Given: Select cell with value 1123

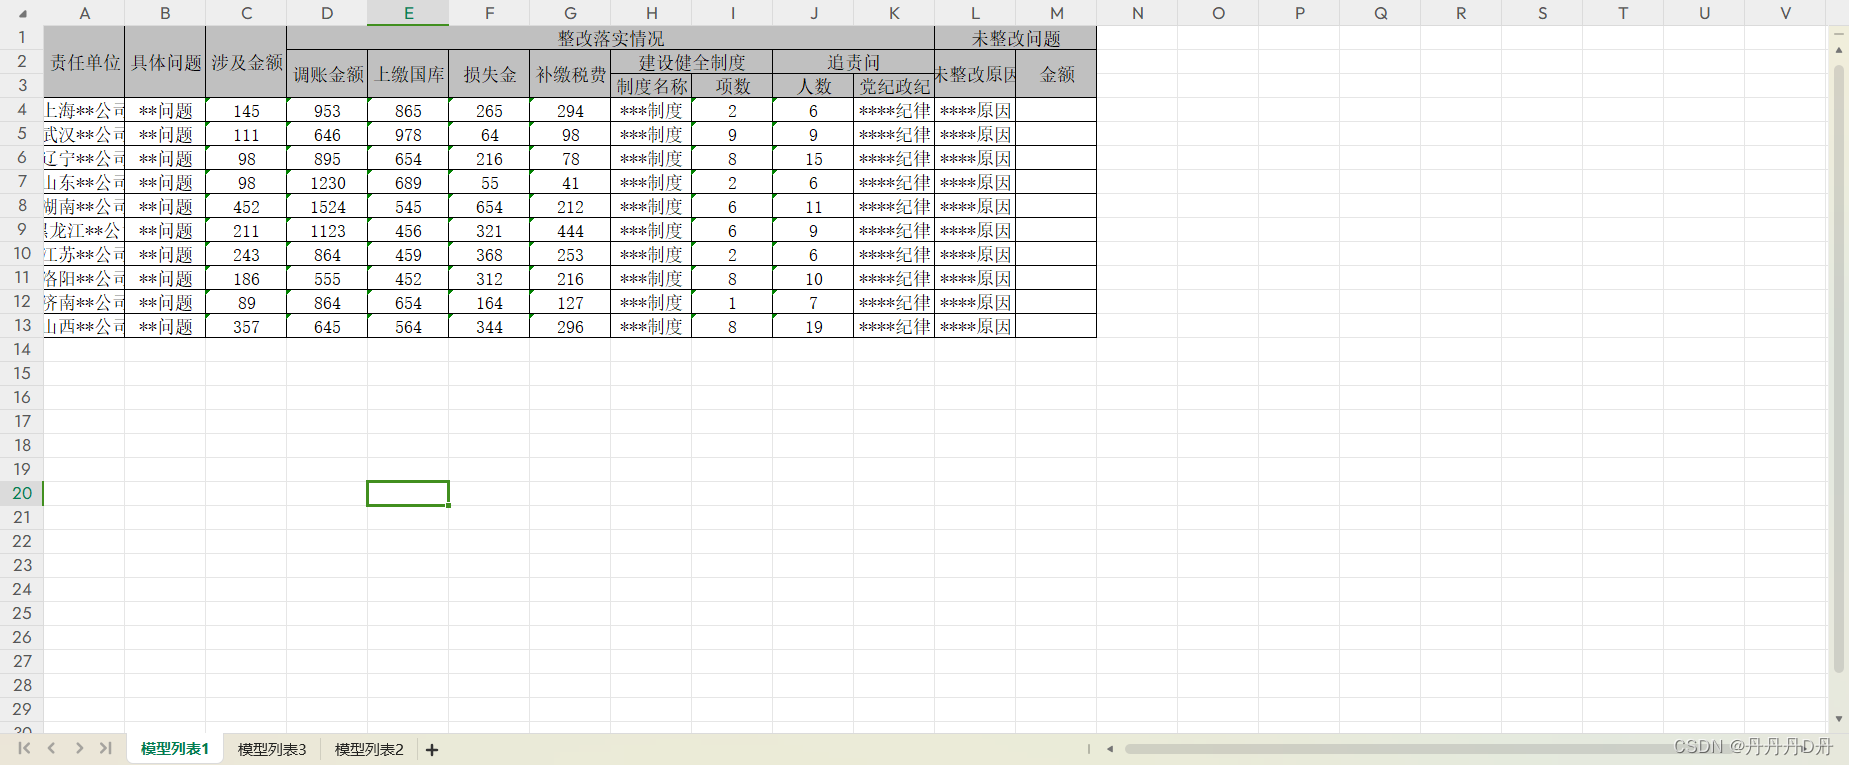Looking at the screenshot, I should [327, 230].
